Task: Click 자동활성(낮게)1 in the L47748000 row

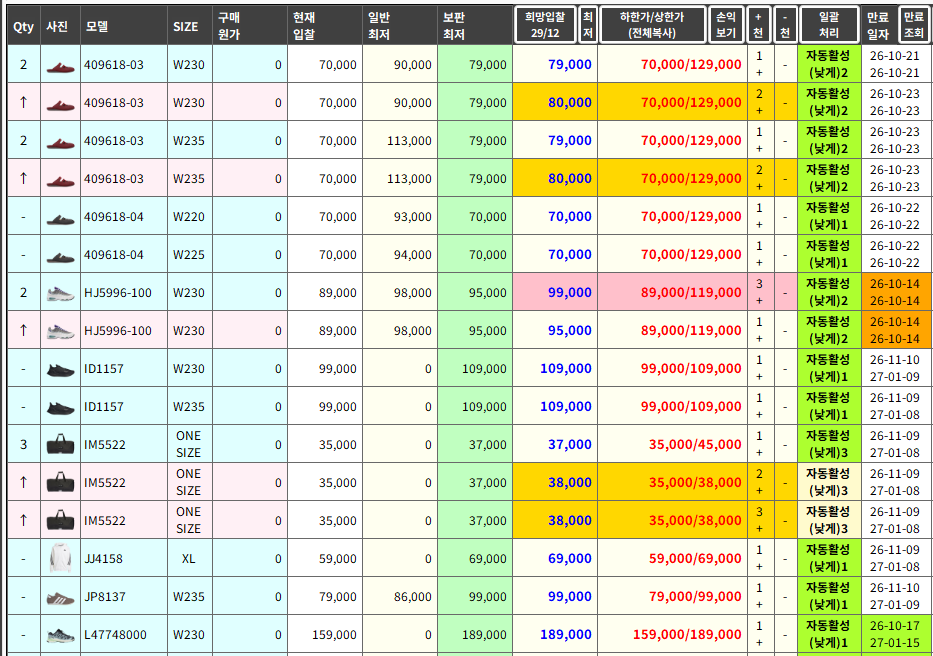Action: [828, 635]
